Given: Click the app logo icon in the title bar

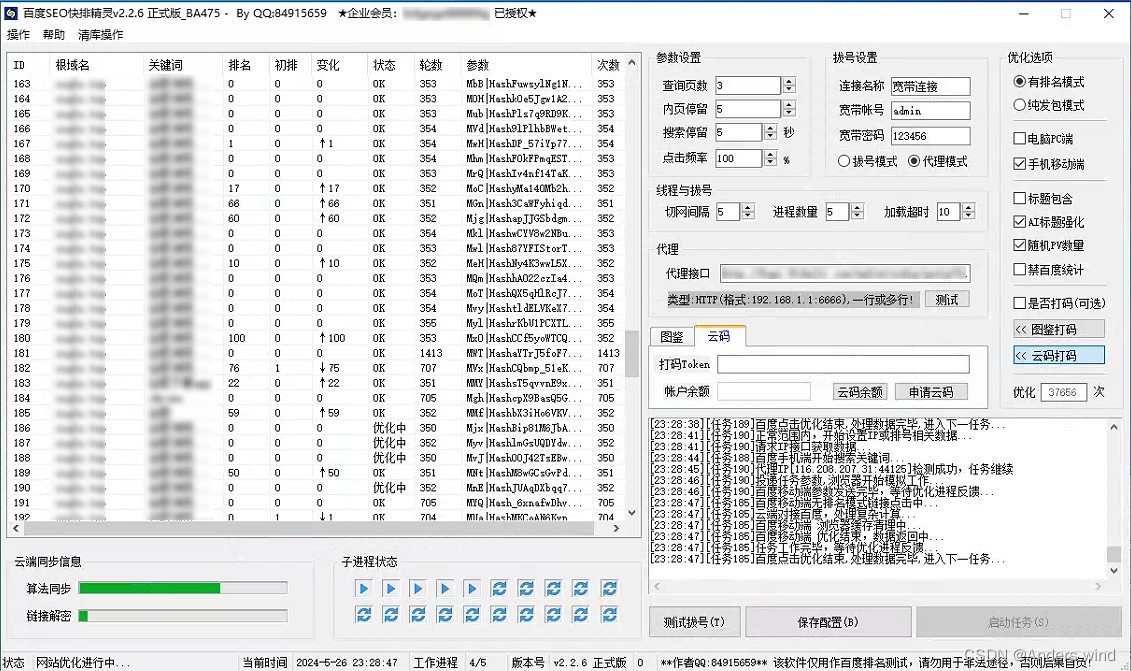Looking at the screenshot, I should pyautogui.click(x=12, y=13).
